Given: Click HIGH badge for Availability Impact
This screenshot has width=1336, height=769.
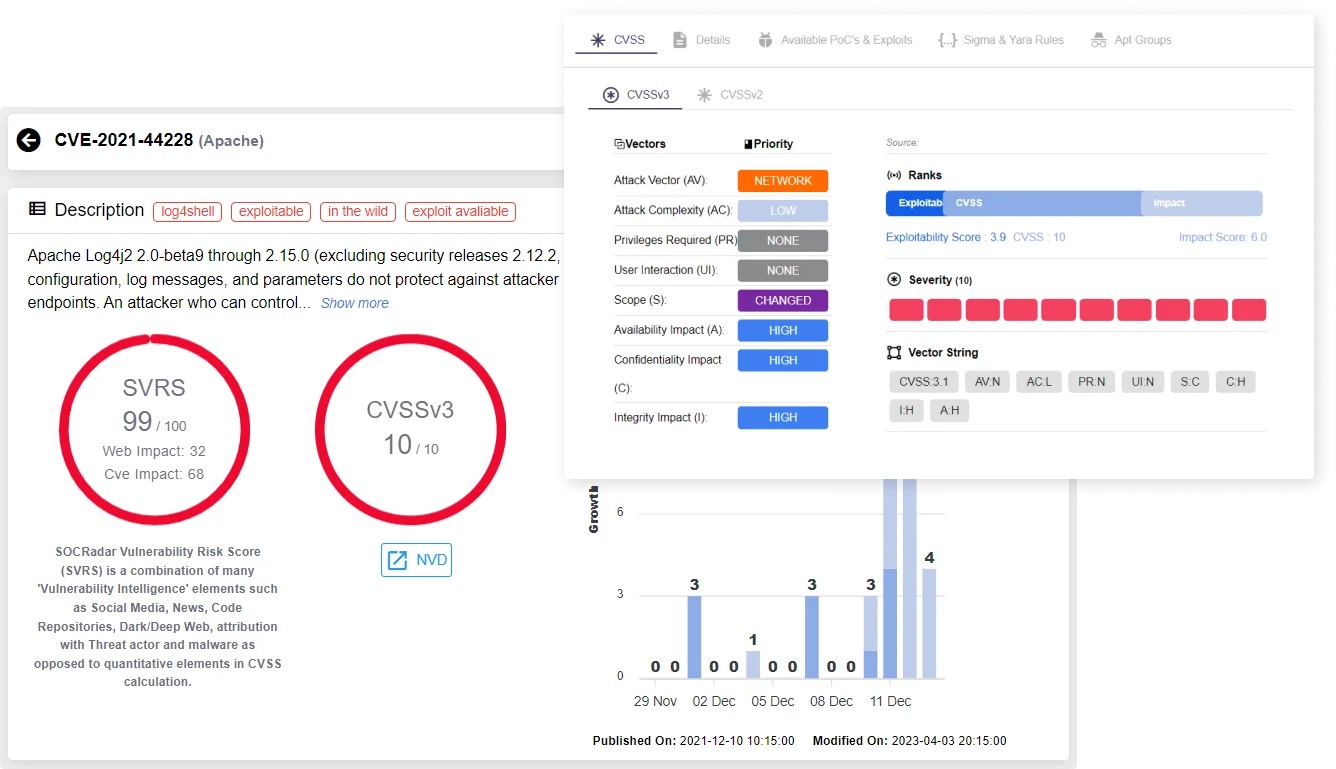Looking at the screenshot, I should 783,330.
